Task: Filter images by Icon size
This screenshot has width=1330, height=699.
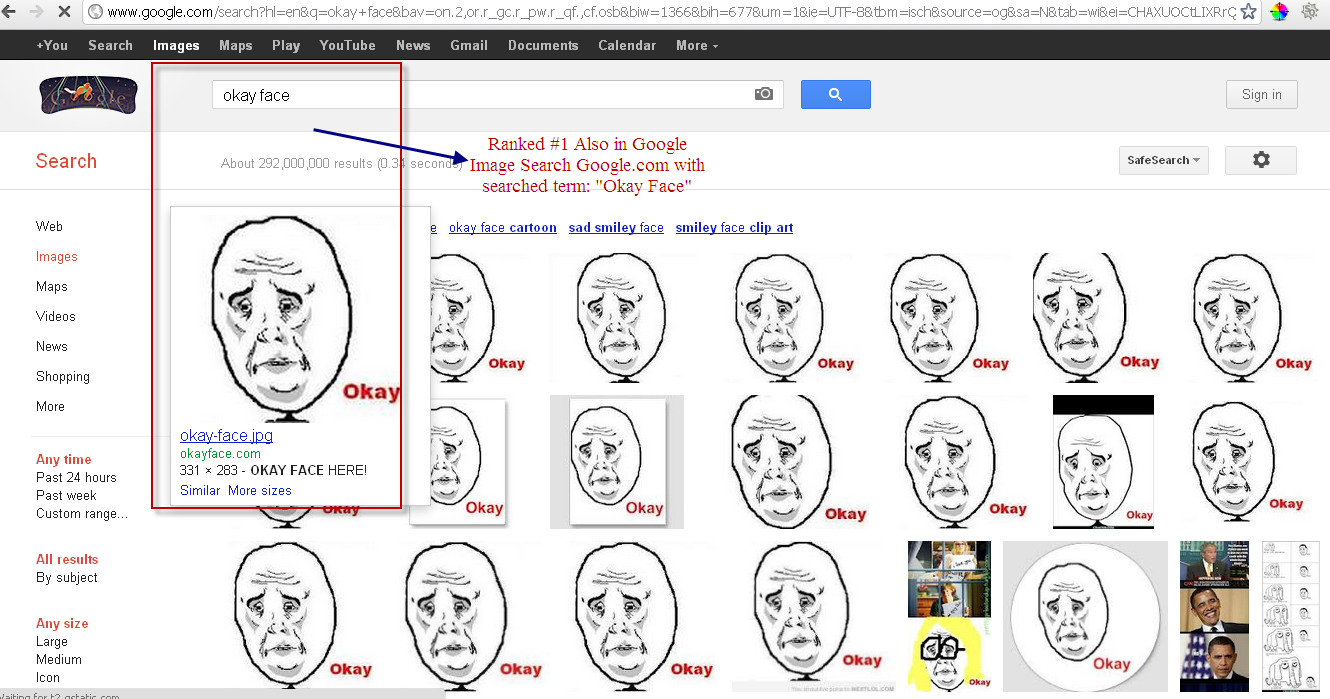Action: [x=48, y=677]
